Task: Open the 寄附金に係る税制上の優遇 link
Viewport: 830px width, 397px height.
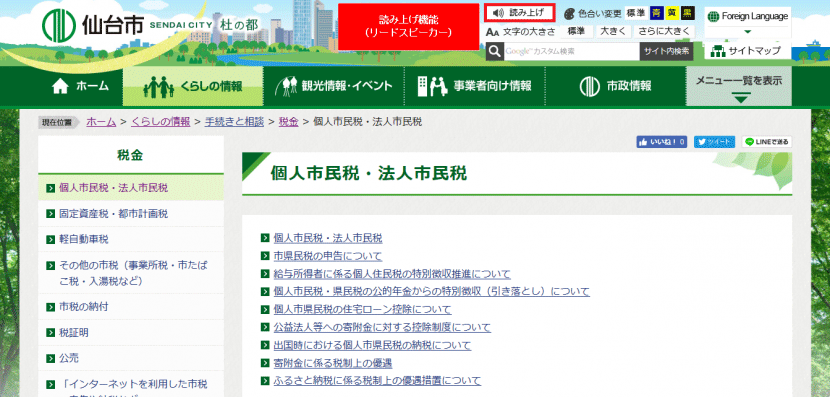Action: pyautogui.click(x=333, y=364)
